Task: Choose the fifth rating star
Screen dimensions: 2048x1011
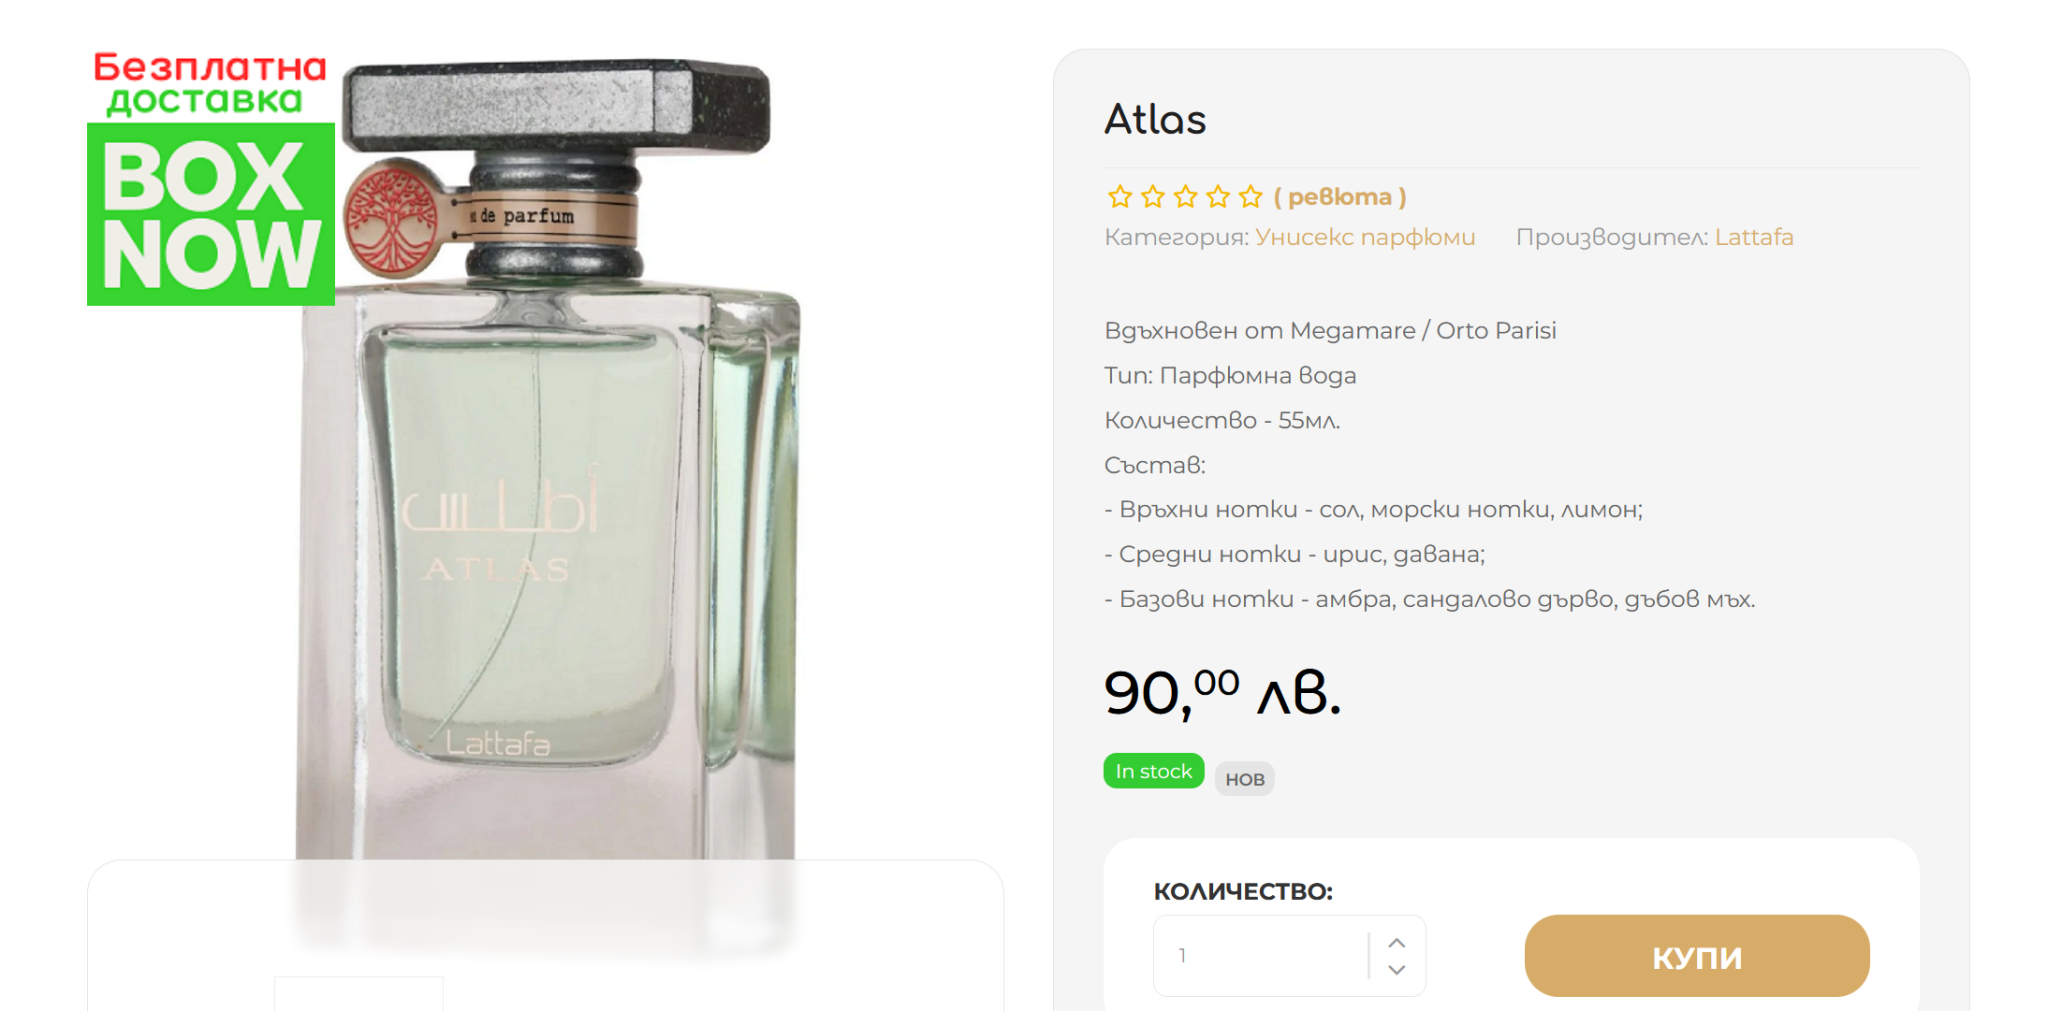Action: pyautogui.click(x=1250, y=197)
